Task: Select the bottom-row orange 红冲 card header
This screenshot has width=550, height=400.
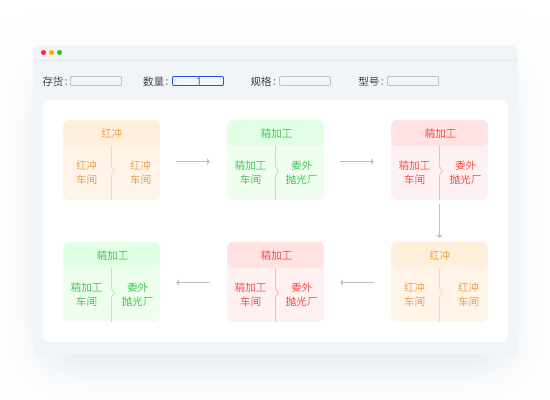Action: 440,255
